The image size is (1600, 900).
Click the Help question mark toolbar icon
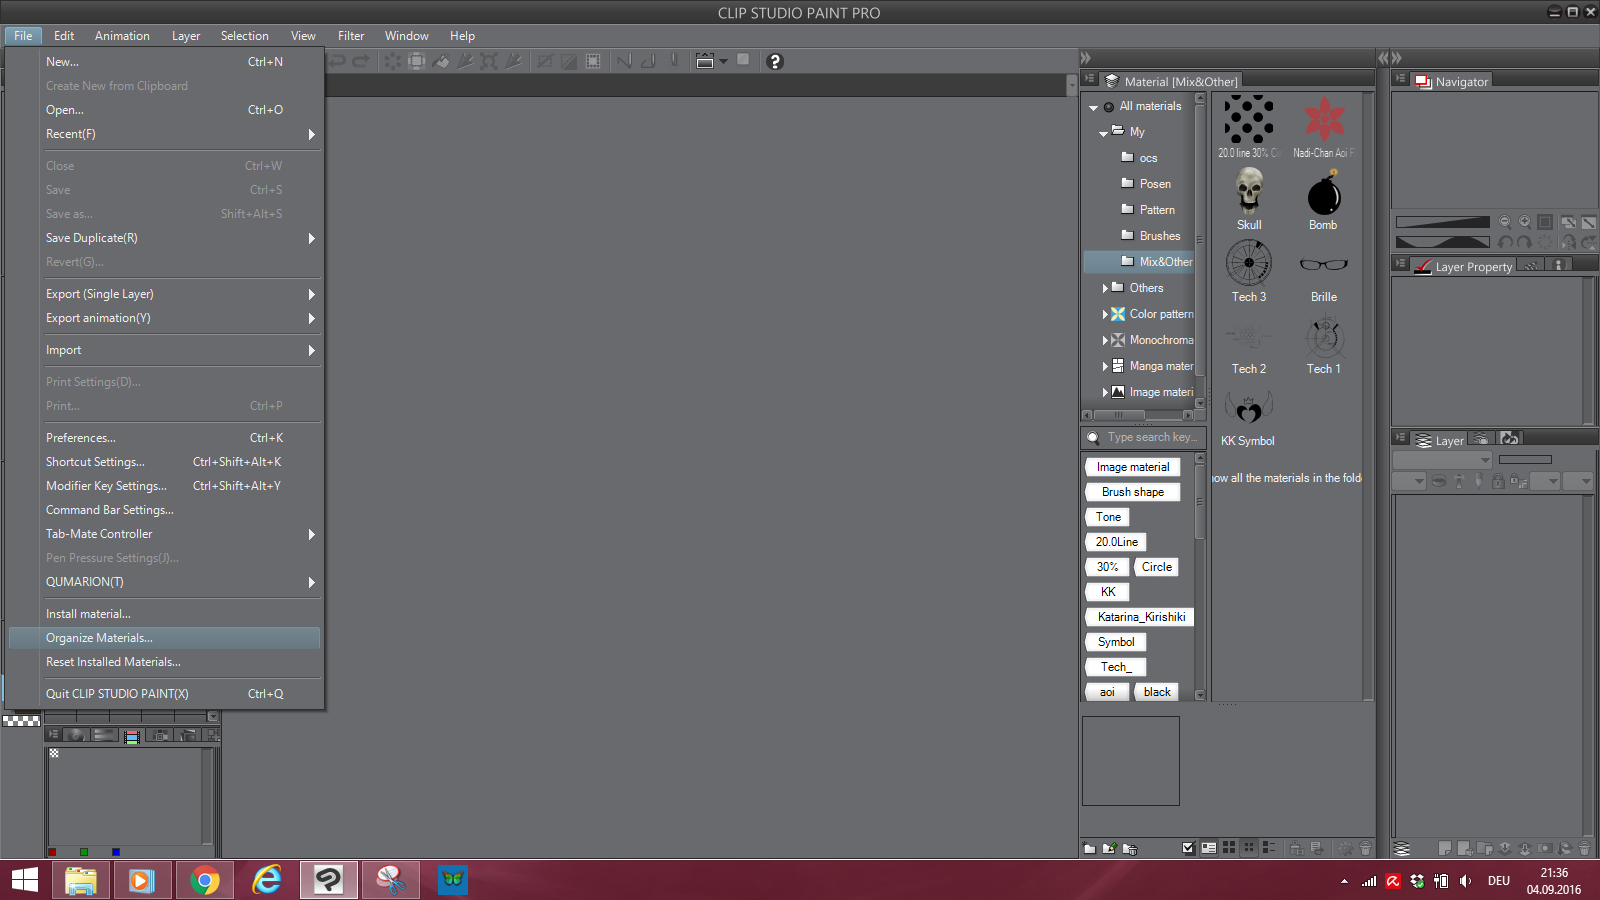[775, 61]
